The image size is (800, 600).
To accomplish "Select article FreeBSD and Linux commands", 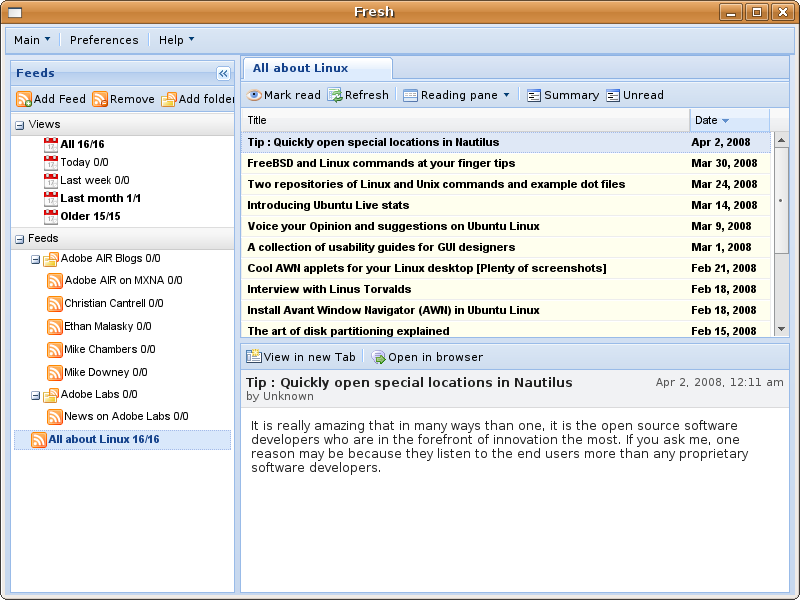I will click(506, 163).
